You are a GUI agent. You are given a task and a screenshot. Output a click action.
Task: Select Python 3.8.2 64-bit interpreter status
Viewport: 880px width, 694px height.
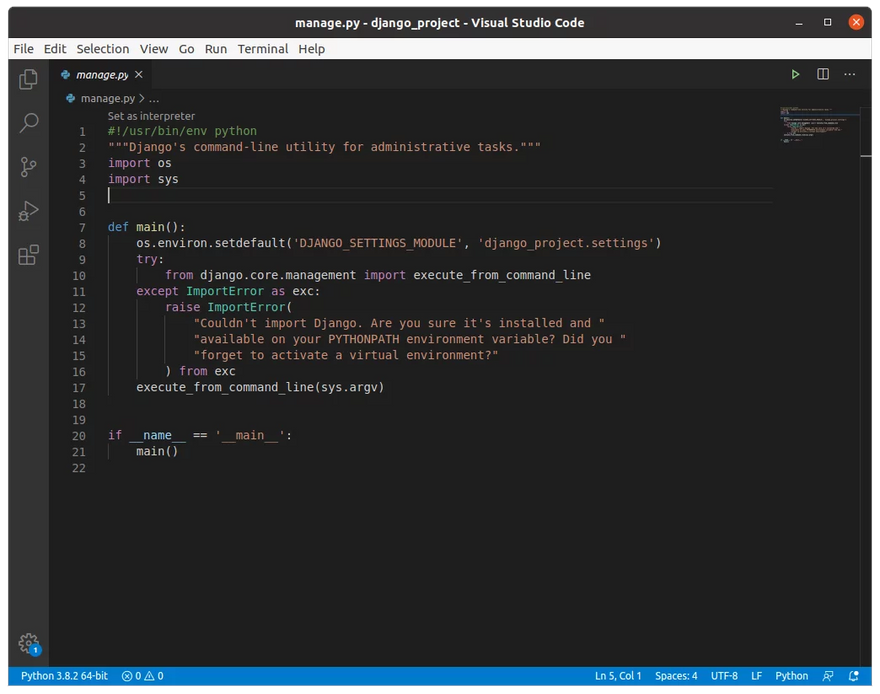[64, 676]
